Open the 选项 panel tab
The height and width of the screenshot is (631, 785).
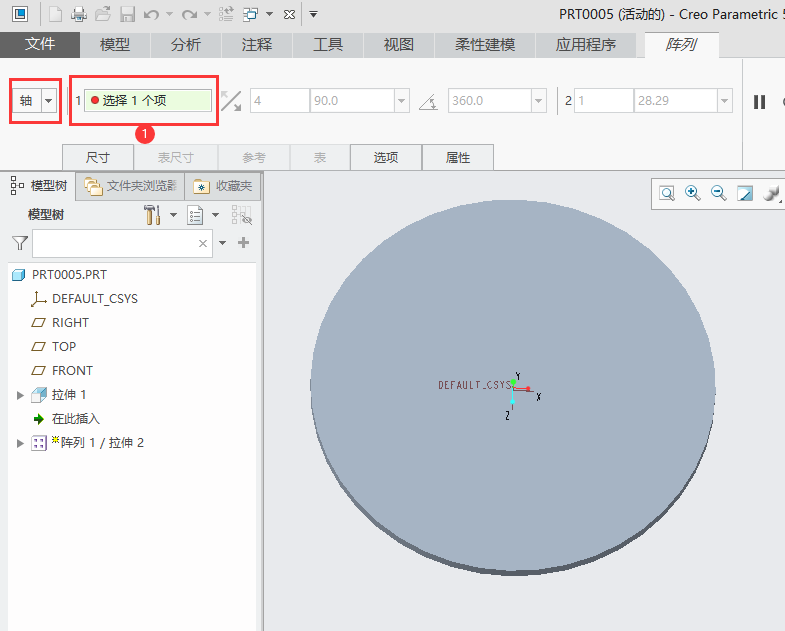[x=386, y=158]
